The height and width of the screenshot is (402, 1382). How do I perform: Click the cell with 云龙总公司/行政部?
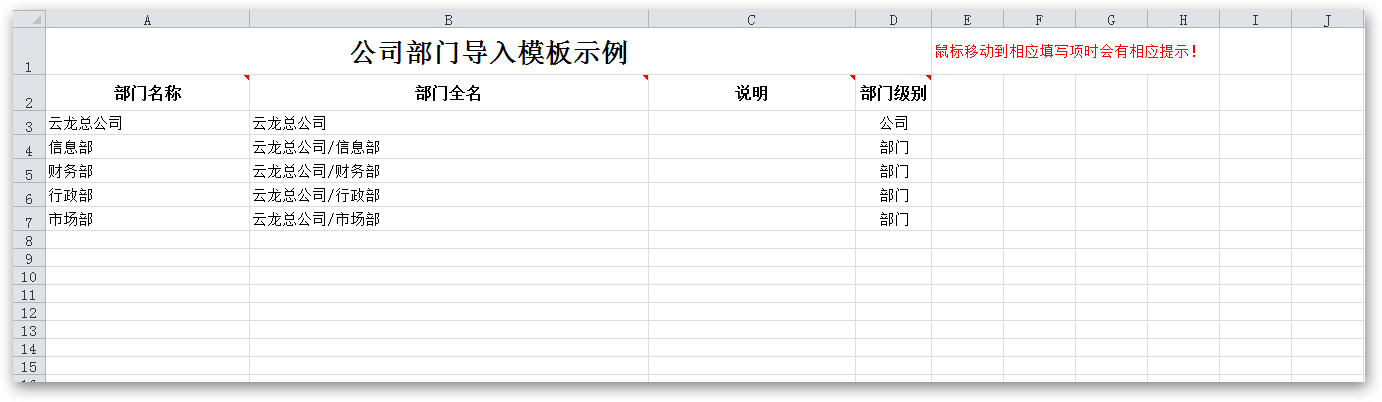point(448,196)
